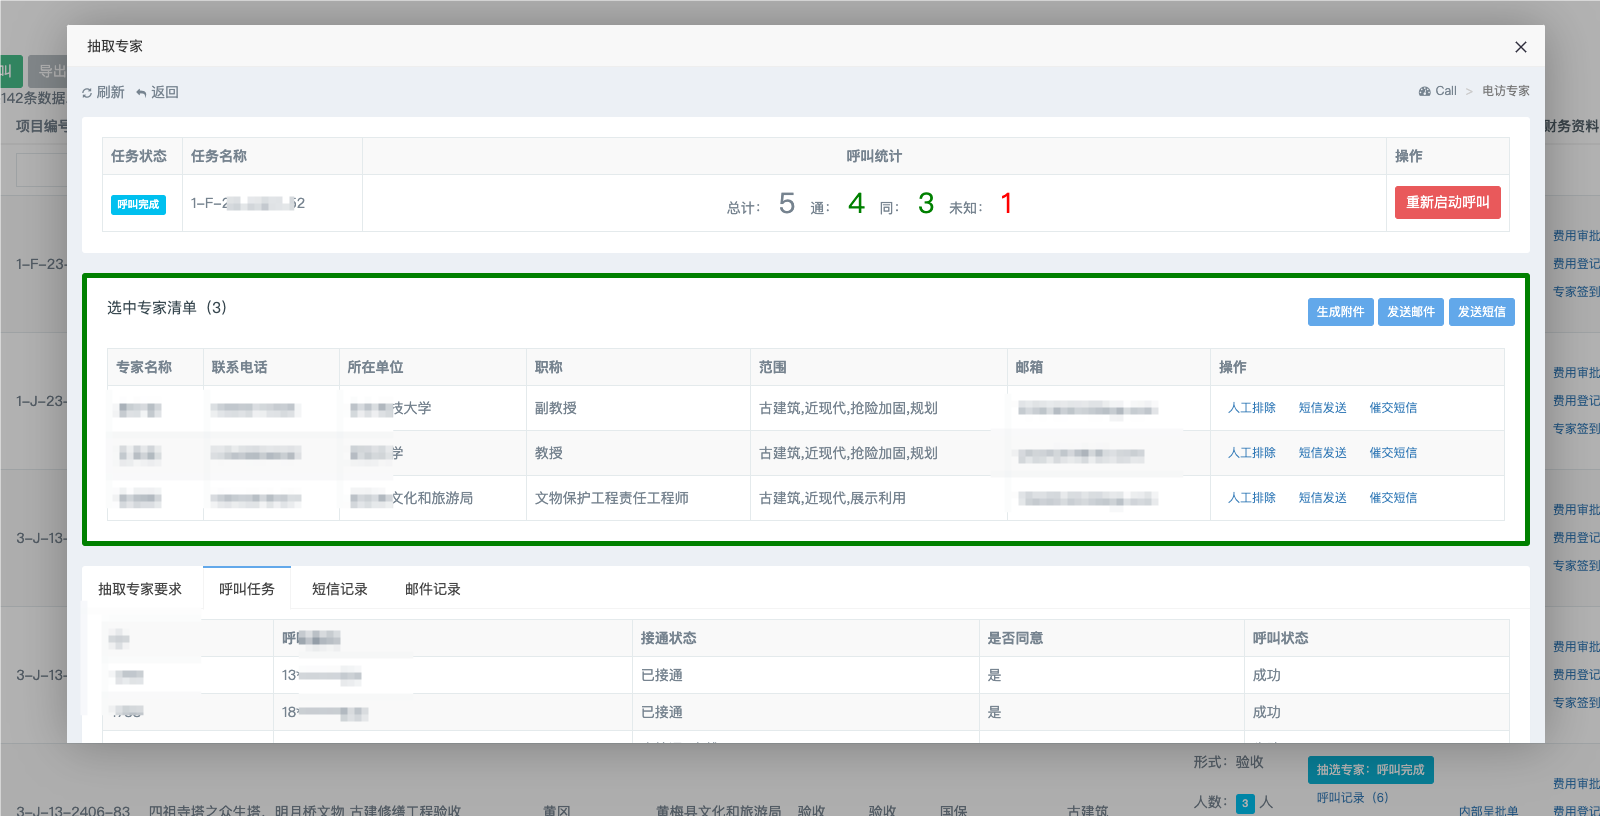The width and height of the screenshot is (1600, 816).
Task: Click 发送邮件 button
Action: click(1410, 312)
